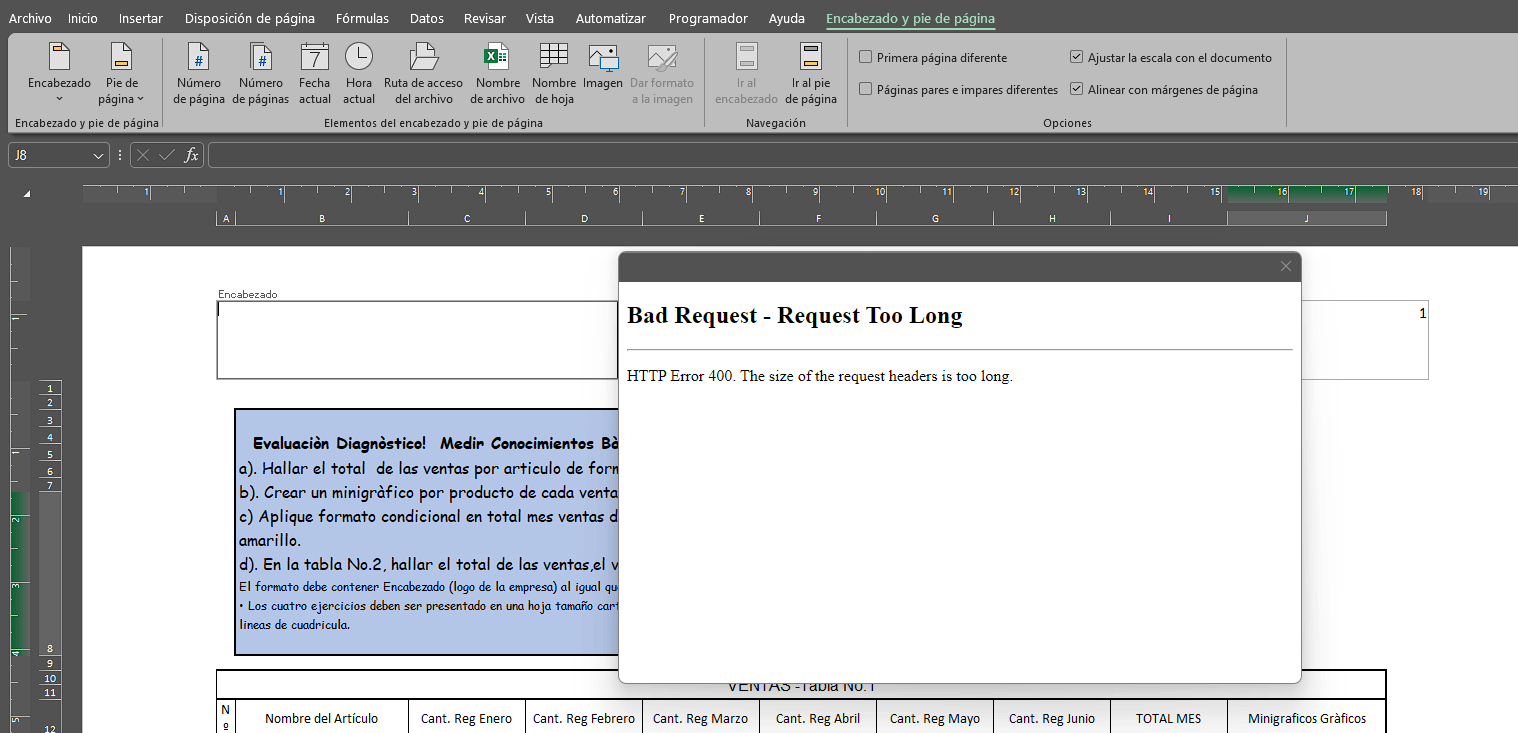Uncheck Ajustar la escala con el documento
1518x733 pixels.
(1076, 58)
